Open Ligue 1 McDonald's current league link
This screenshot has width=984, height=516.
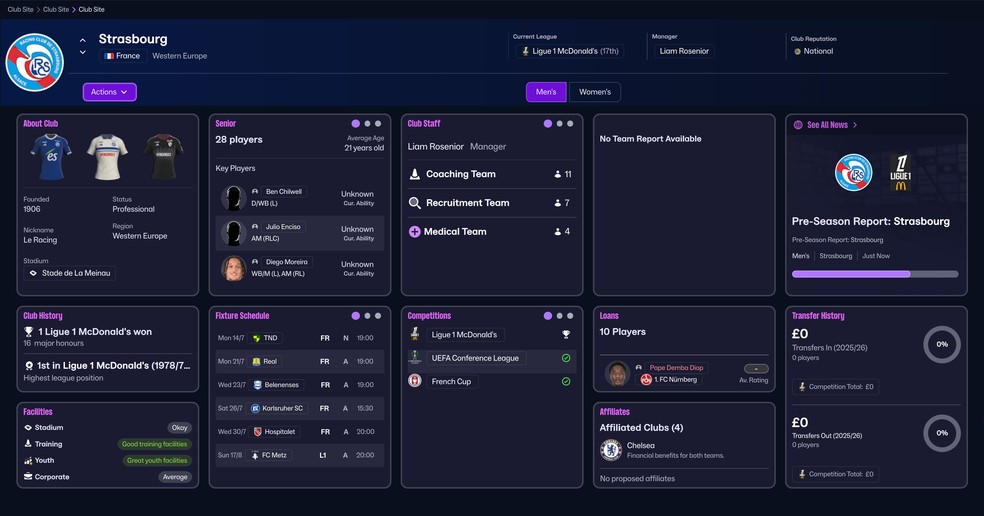[x=570, y=51]
